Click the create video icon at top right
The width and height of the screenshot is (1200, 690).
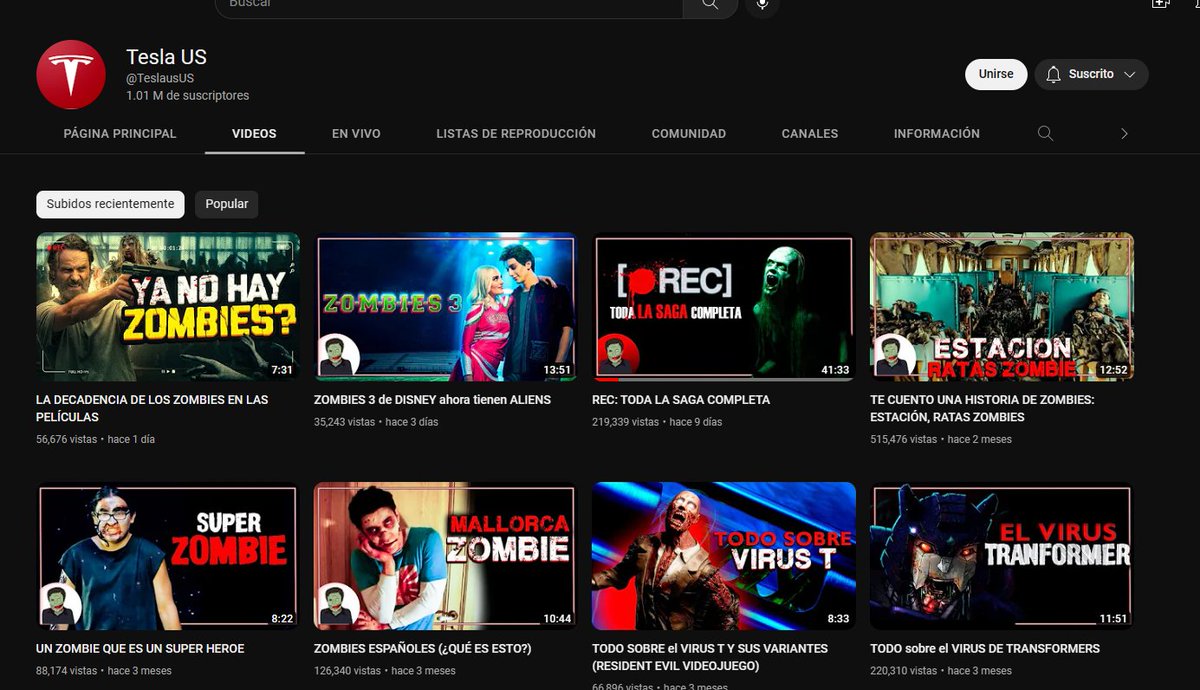pyautogui.click(x=1160, y=4)
